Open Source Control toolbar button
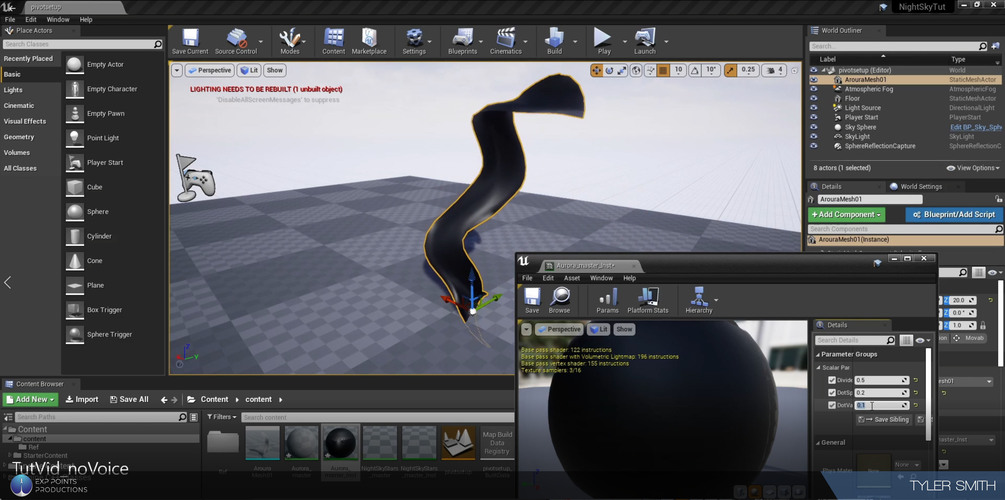1005x500 pixels. 236,42
